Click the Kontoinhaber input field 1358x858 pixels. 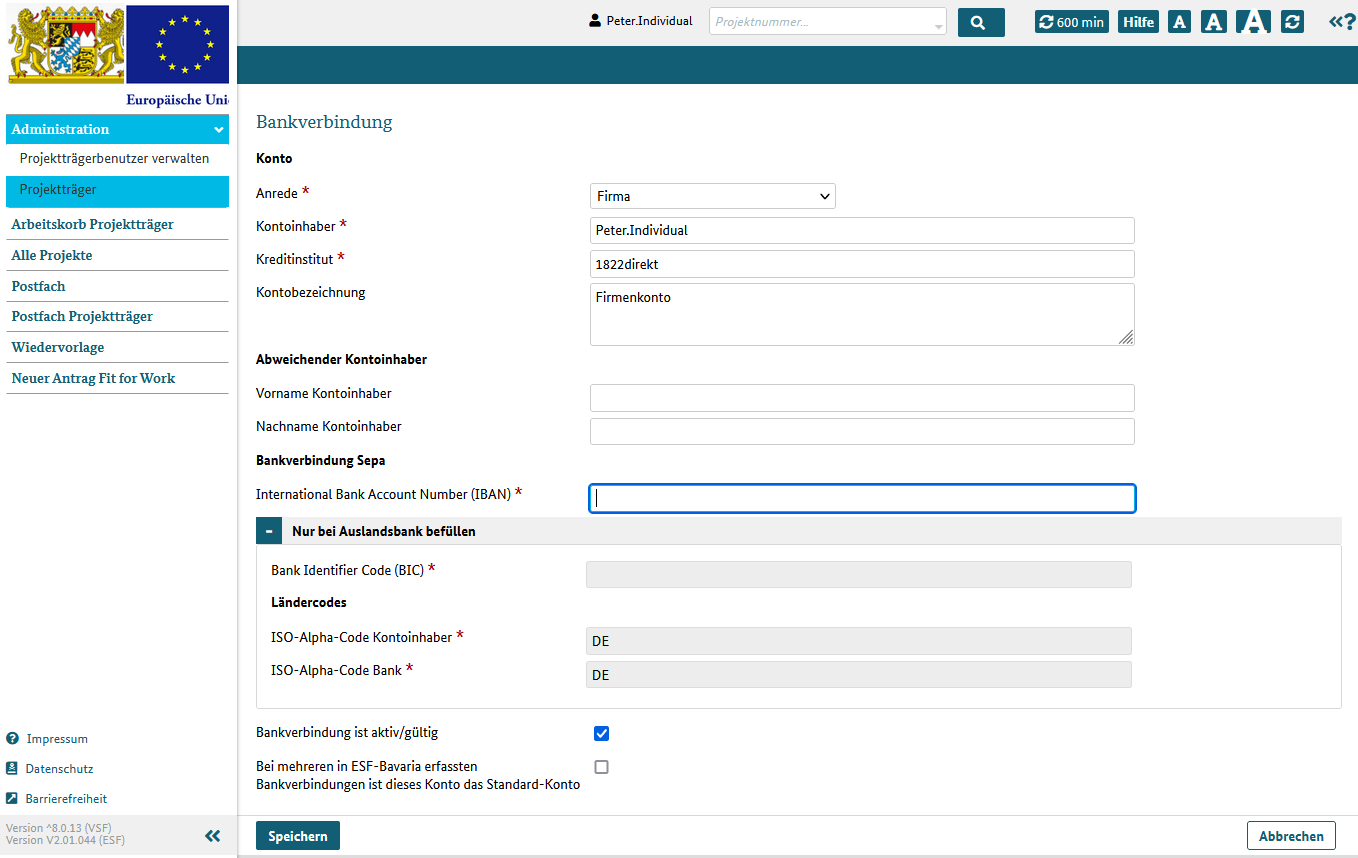point(862,230)
